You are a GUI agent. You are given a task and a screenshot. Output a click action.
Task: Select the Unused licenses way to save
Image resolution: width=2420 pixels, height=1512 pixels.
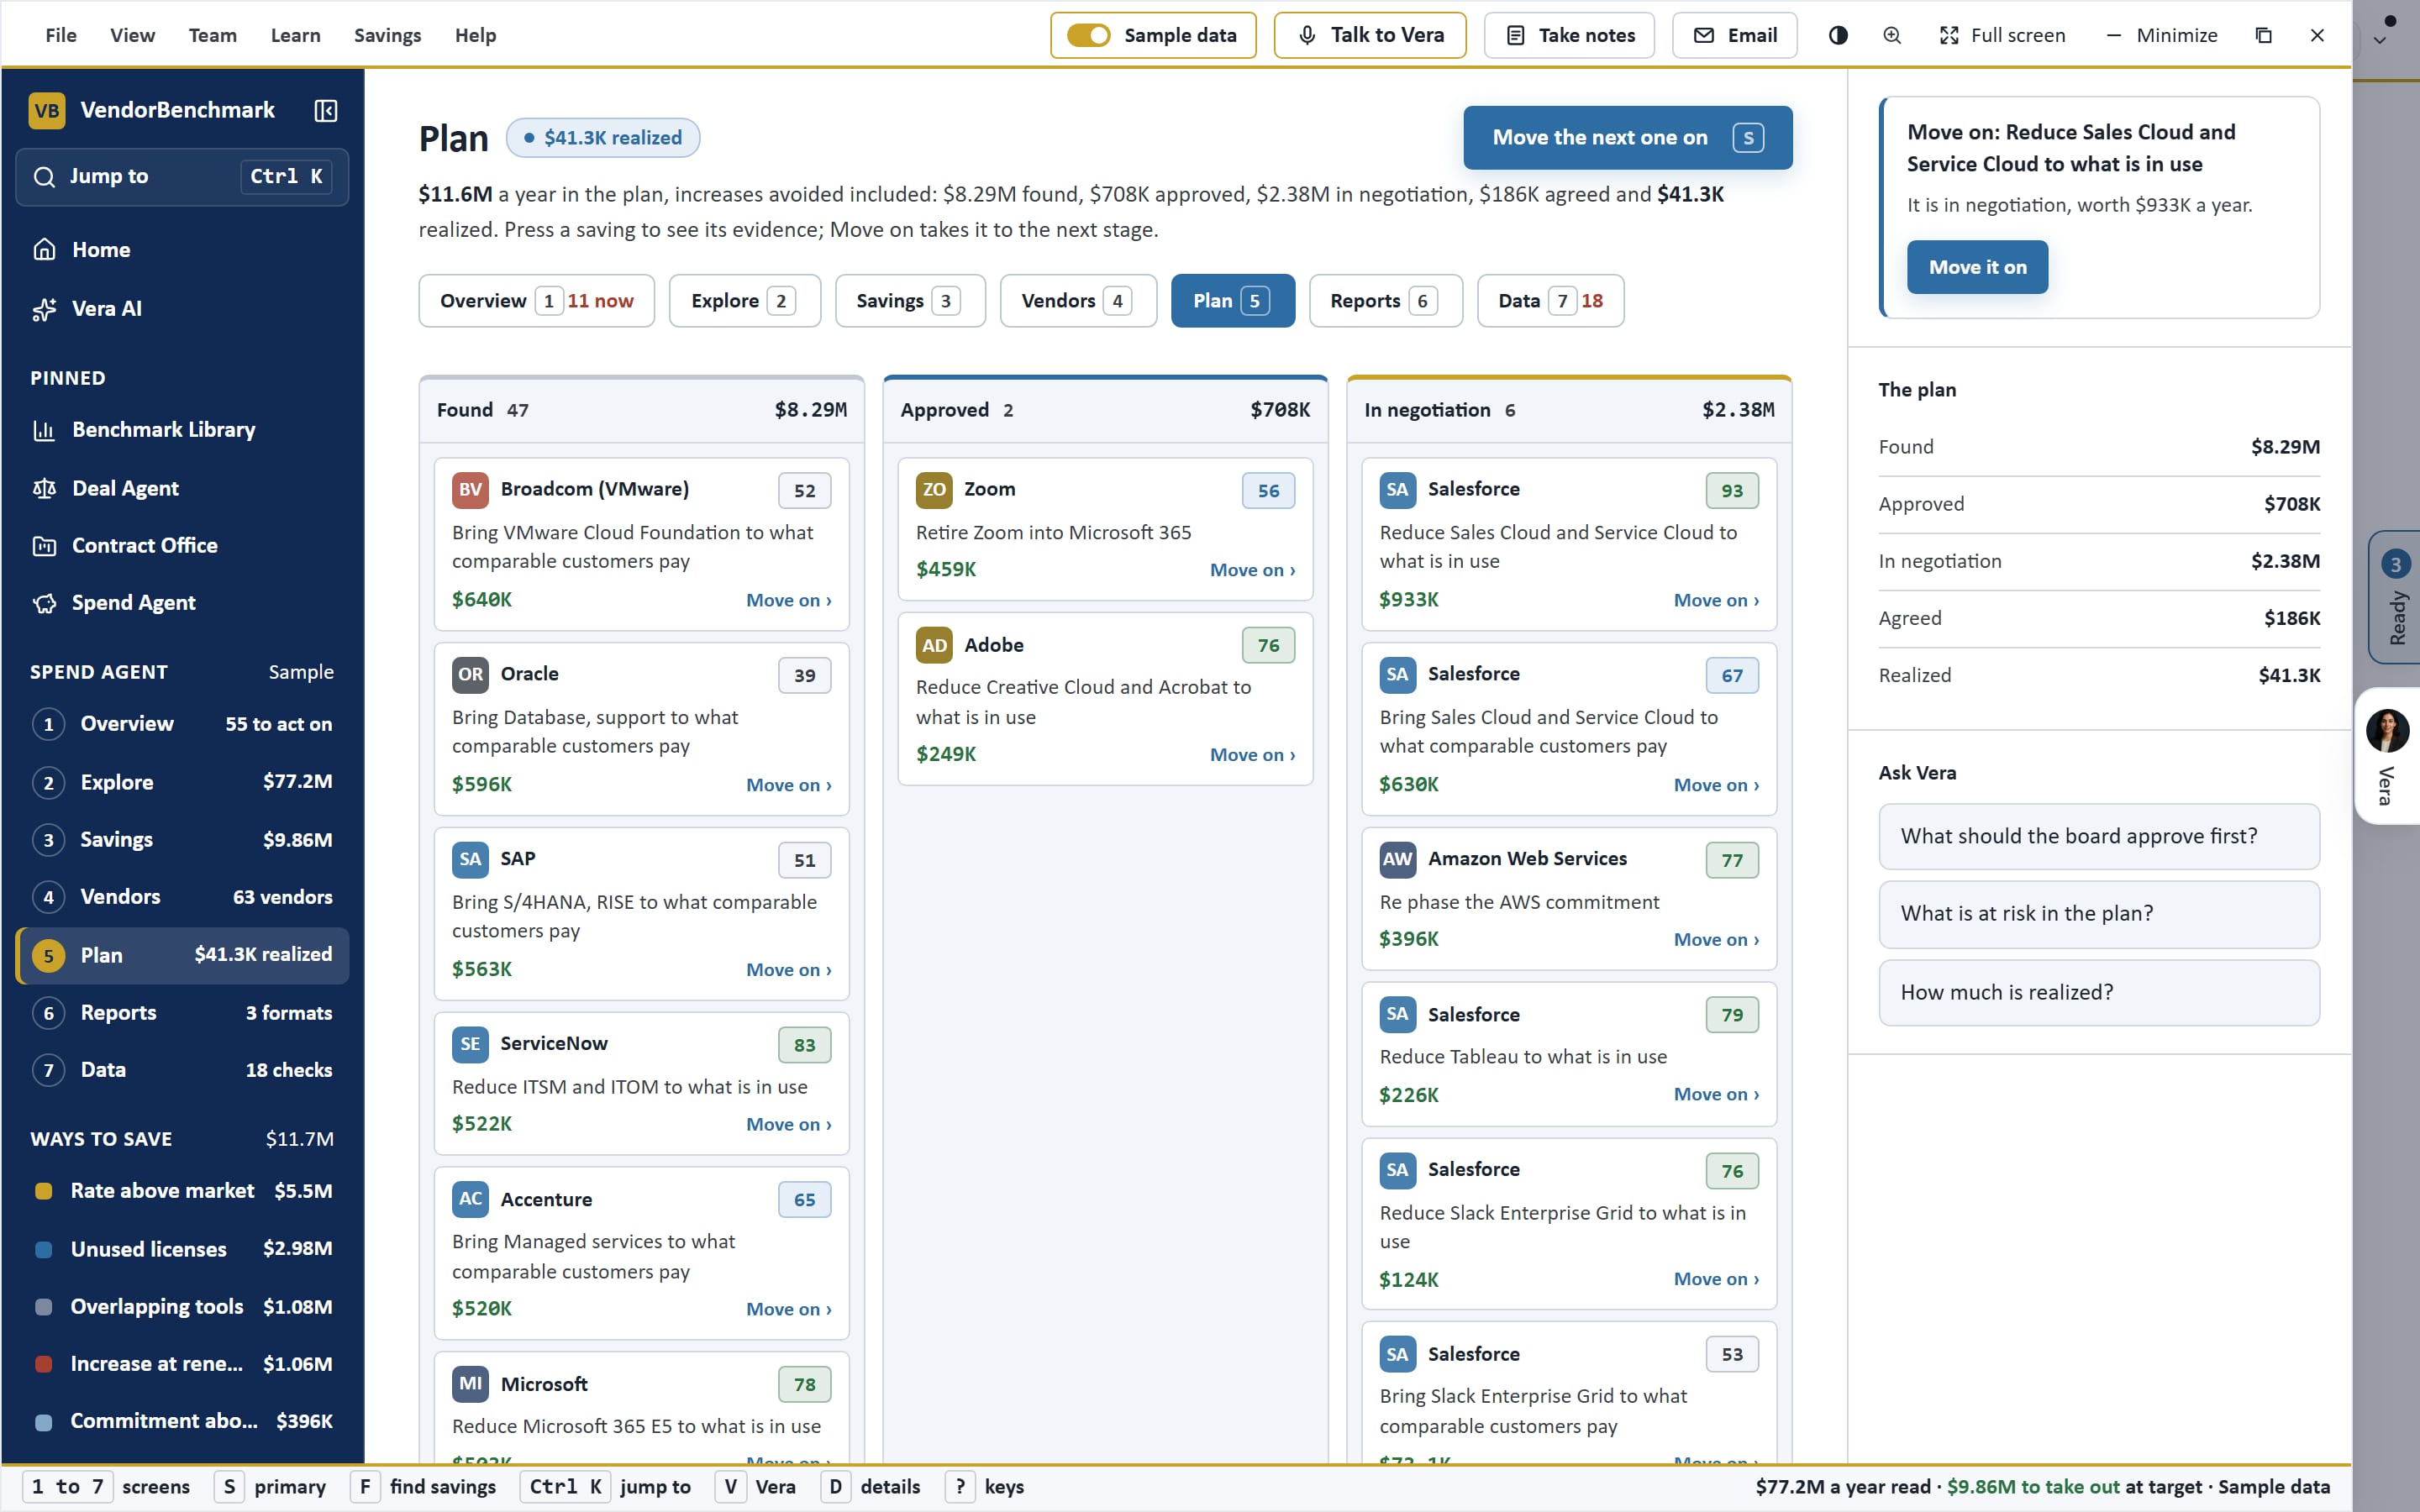click(x=182, y=1248)
